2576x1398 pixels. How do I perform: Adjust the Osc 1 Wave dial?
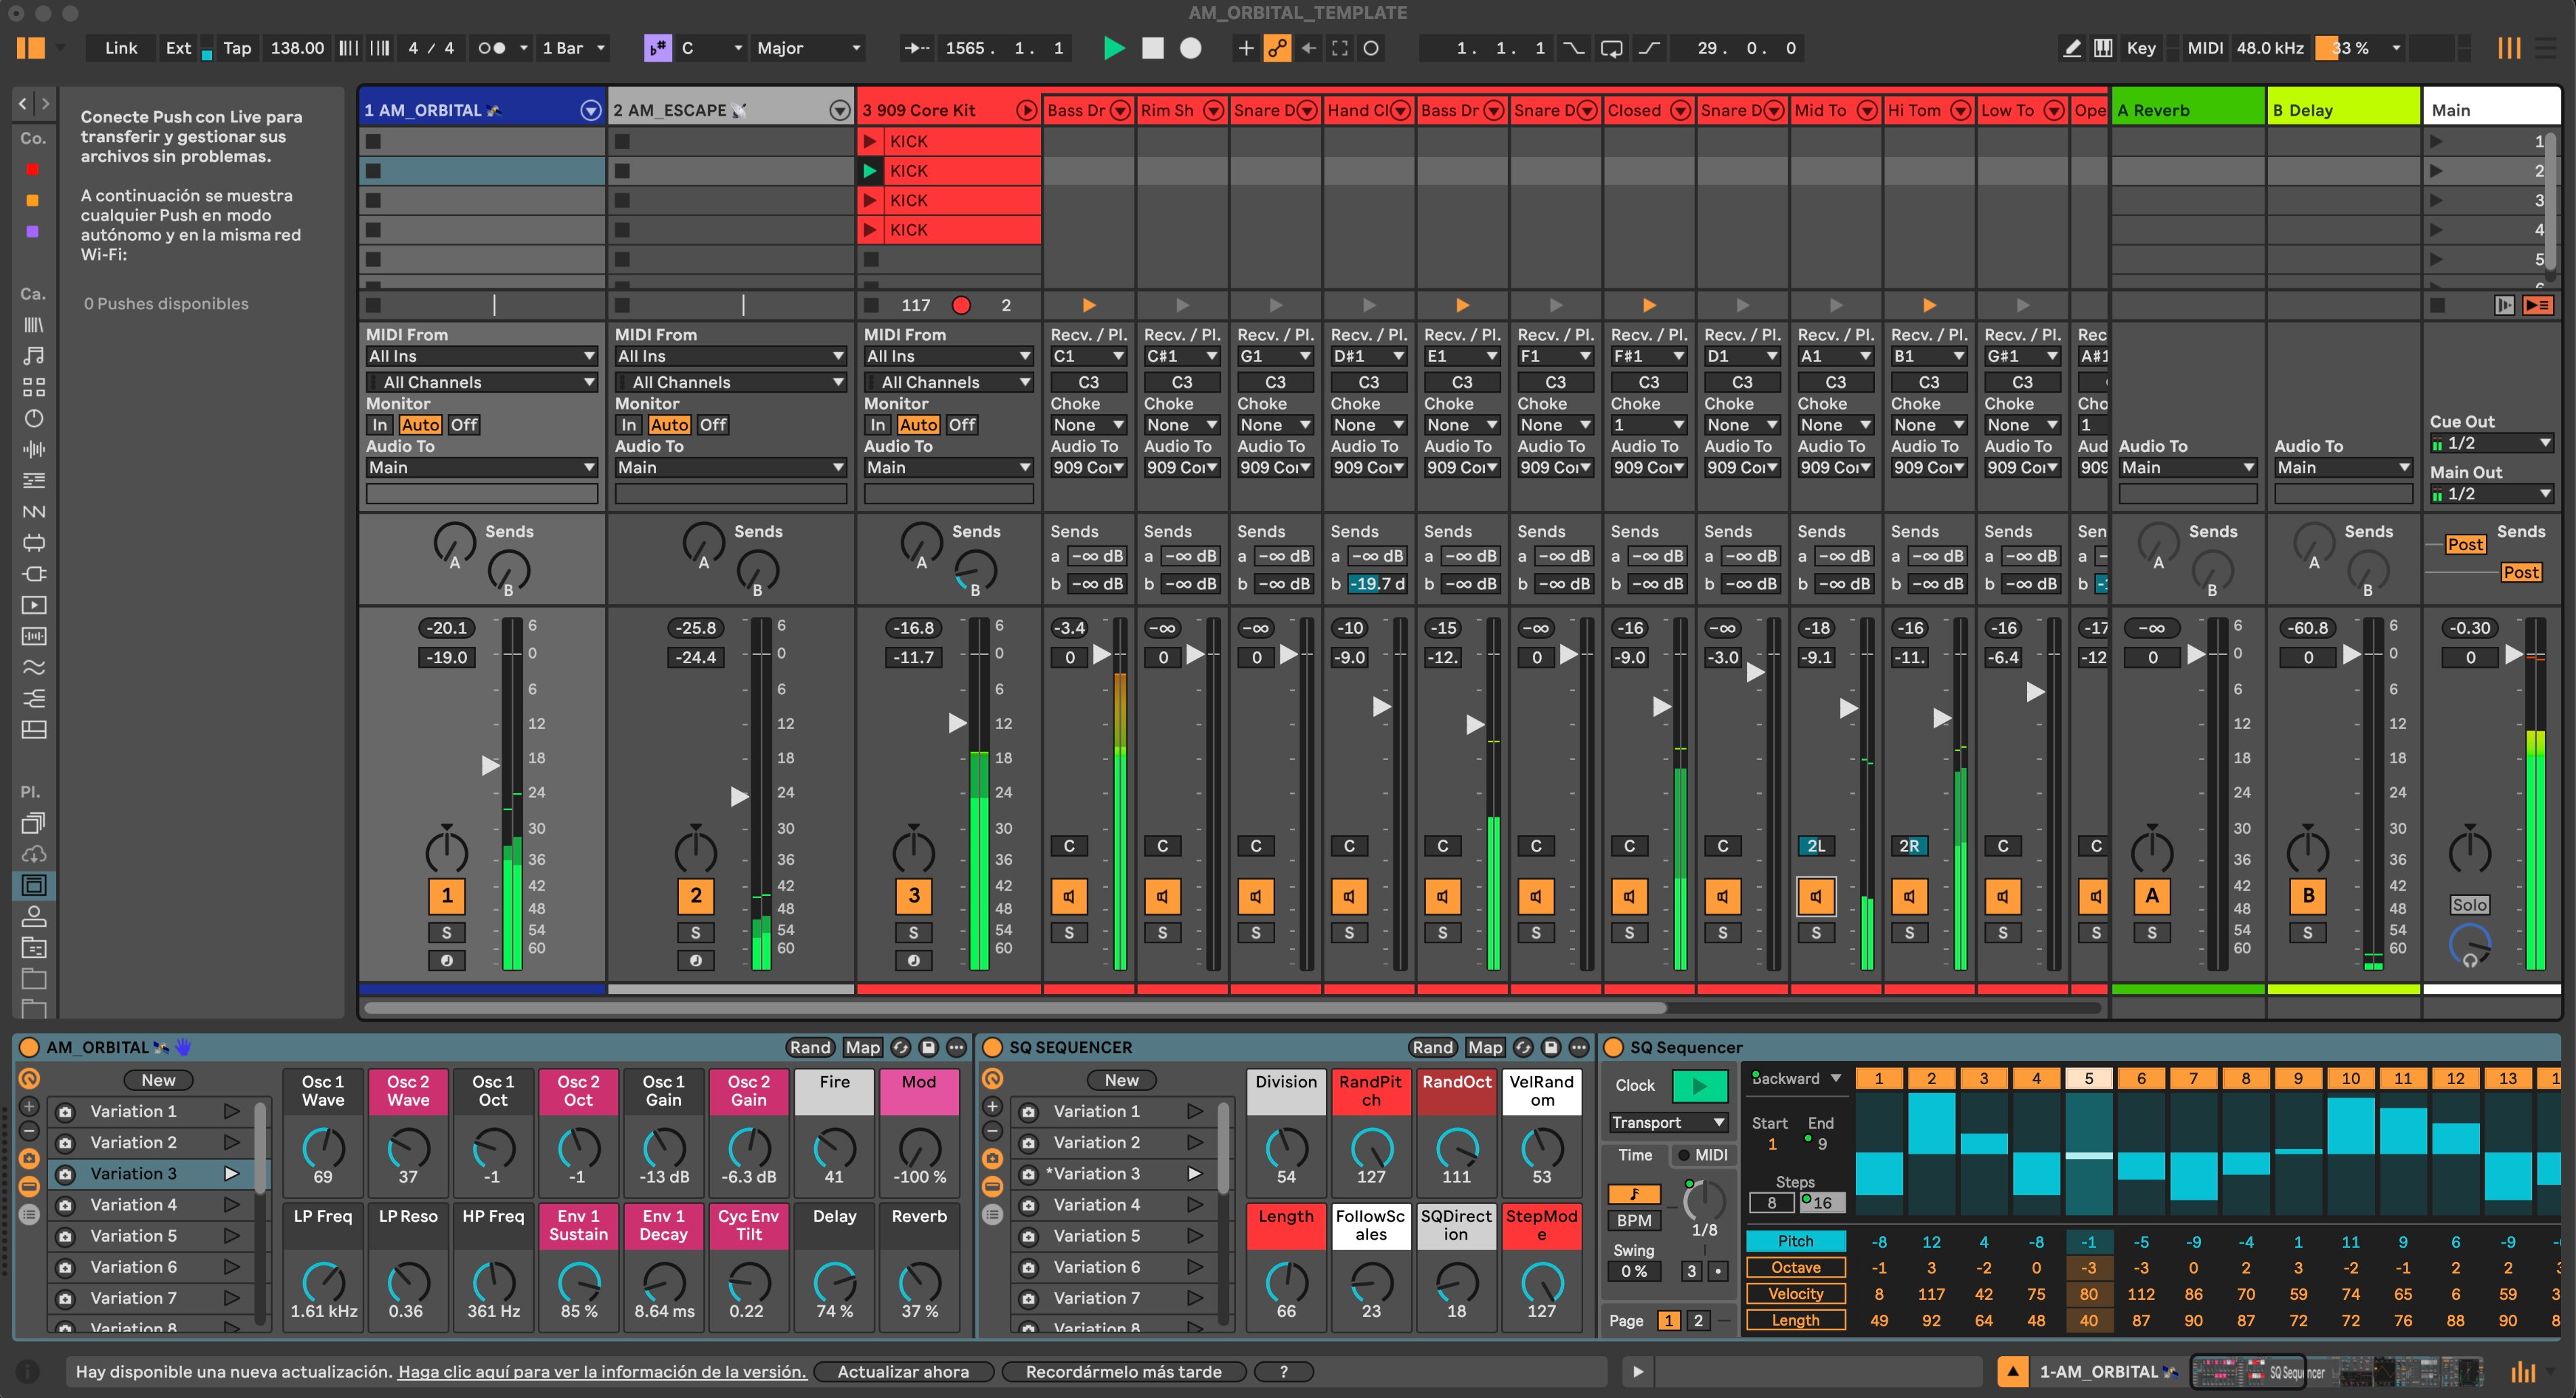(x=323, y=1148)
